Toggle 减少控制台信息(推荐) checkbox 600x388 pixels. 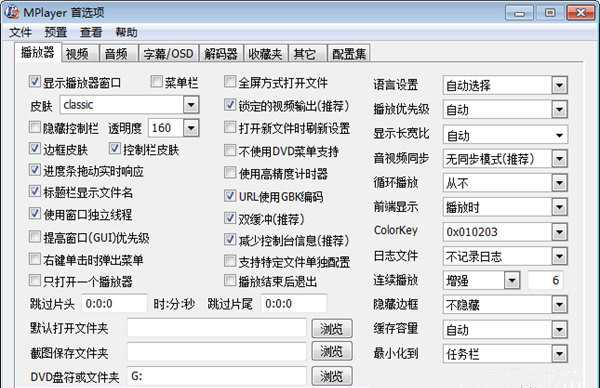pyautogui.click(x=230, y=240)
